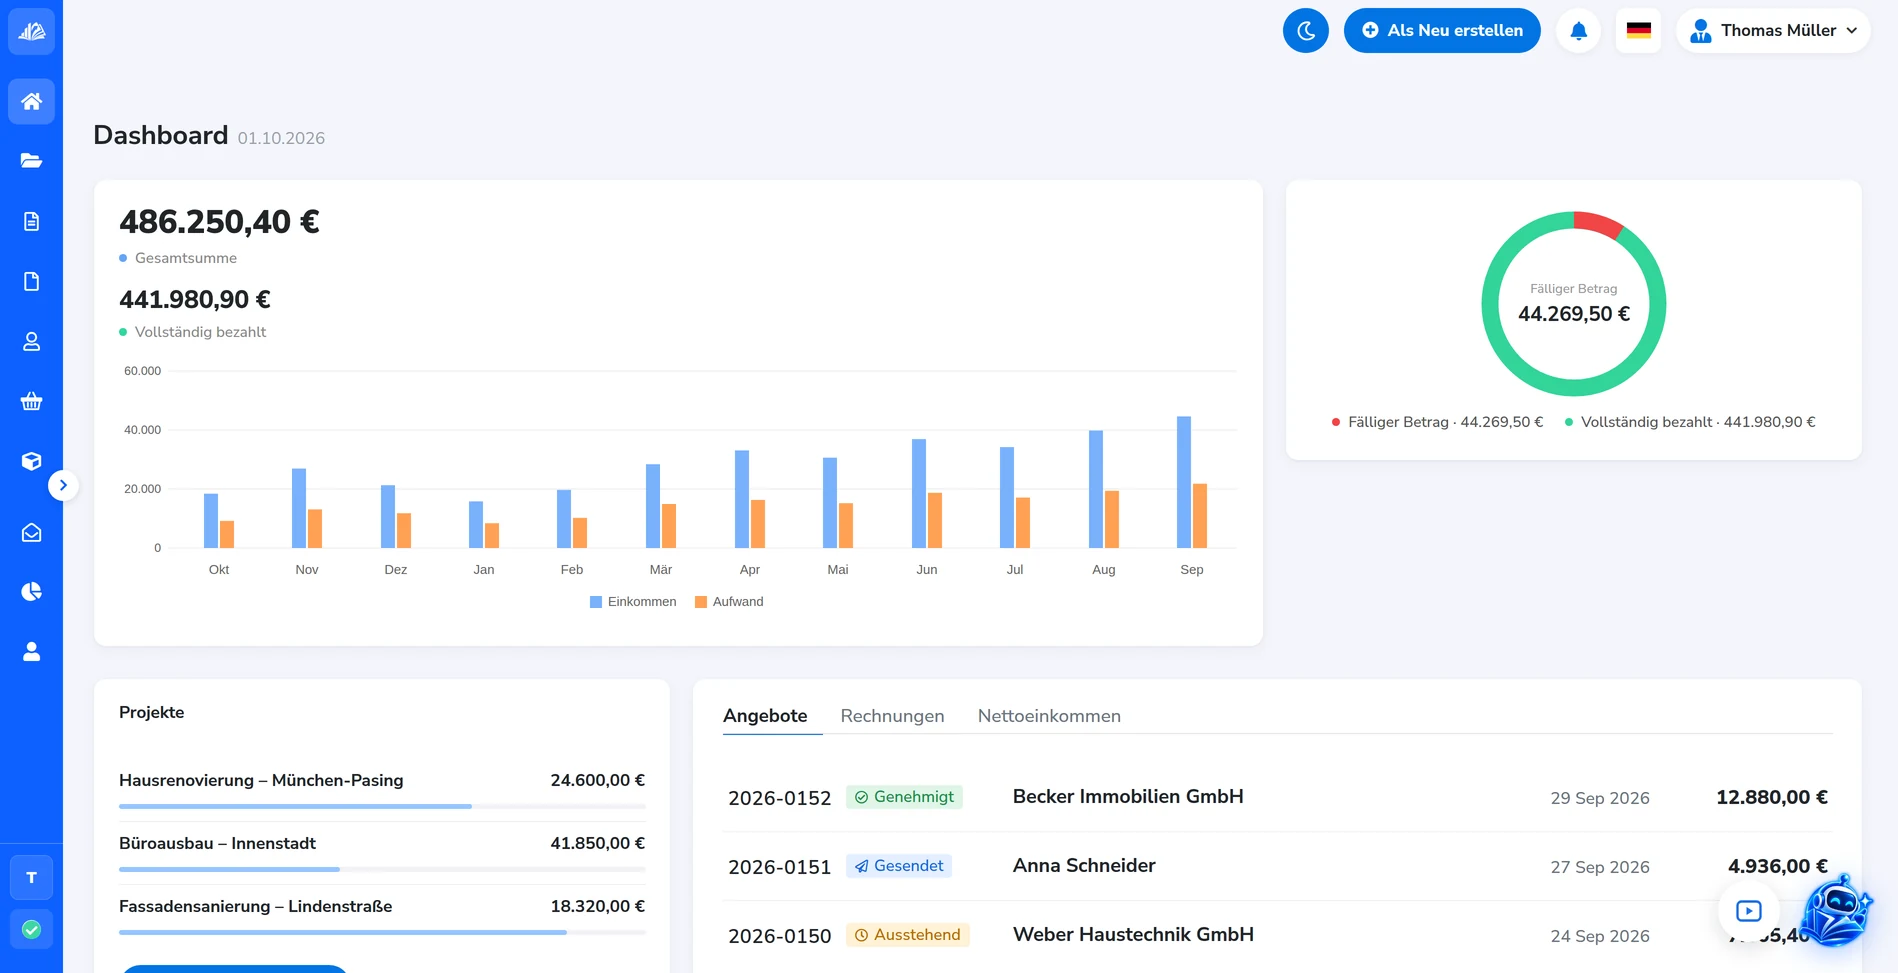
Task: Toggle Vollständig bezahlt in donut legend
Action: [1690, 422]
